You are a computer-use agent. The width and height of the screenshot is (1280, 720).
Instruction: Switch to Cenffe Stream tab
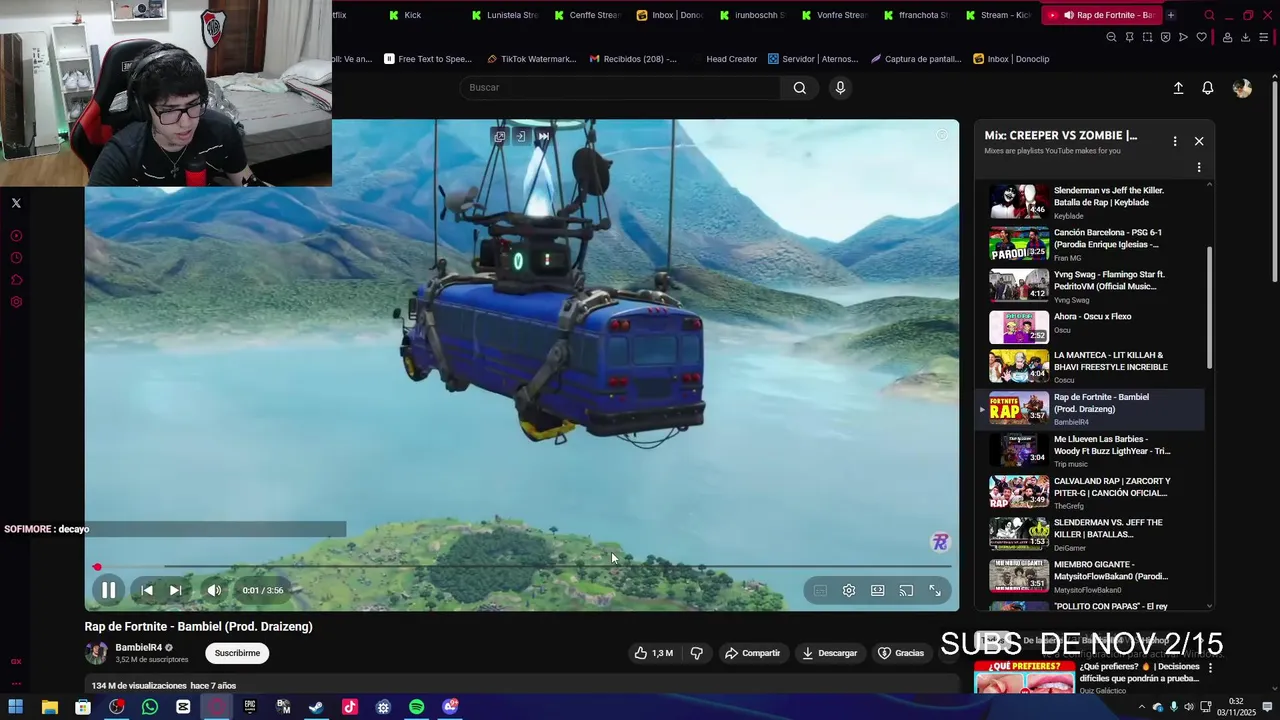click(x=587, y=15)
